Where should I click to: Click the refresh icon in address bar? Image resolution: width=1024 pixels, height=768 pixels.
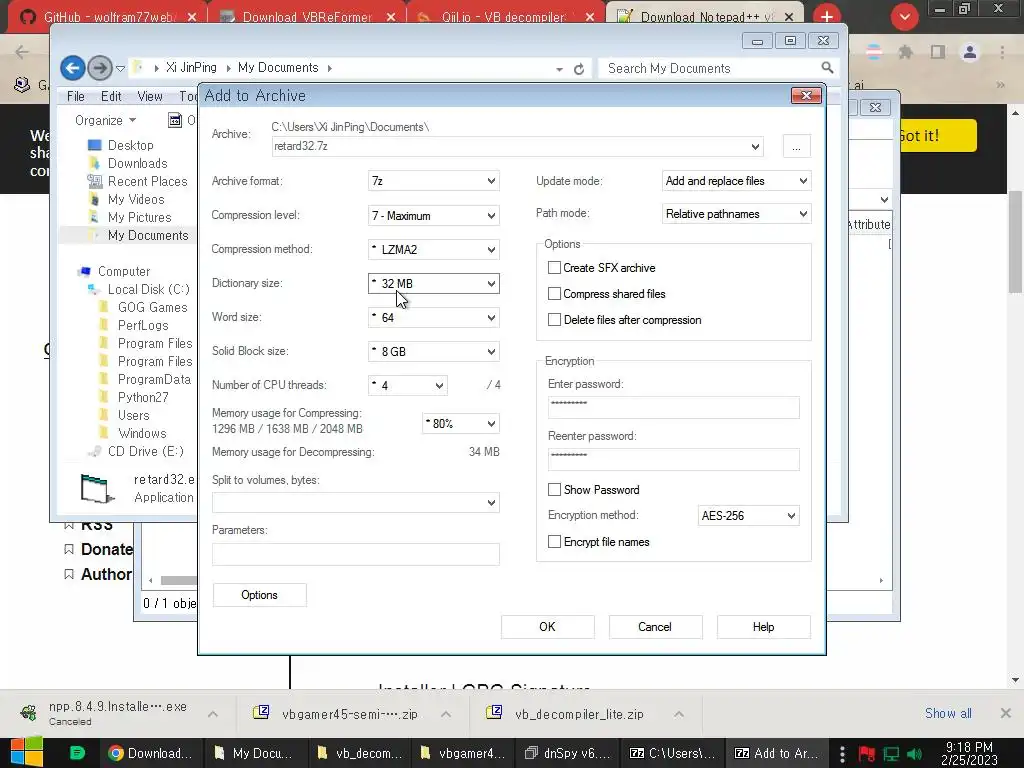579,69
